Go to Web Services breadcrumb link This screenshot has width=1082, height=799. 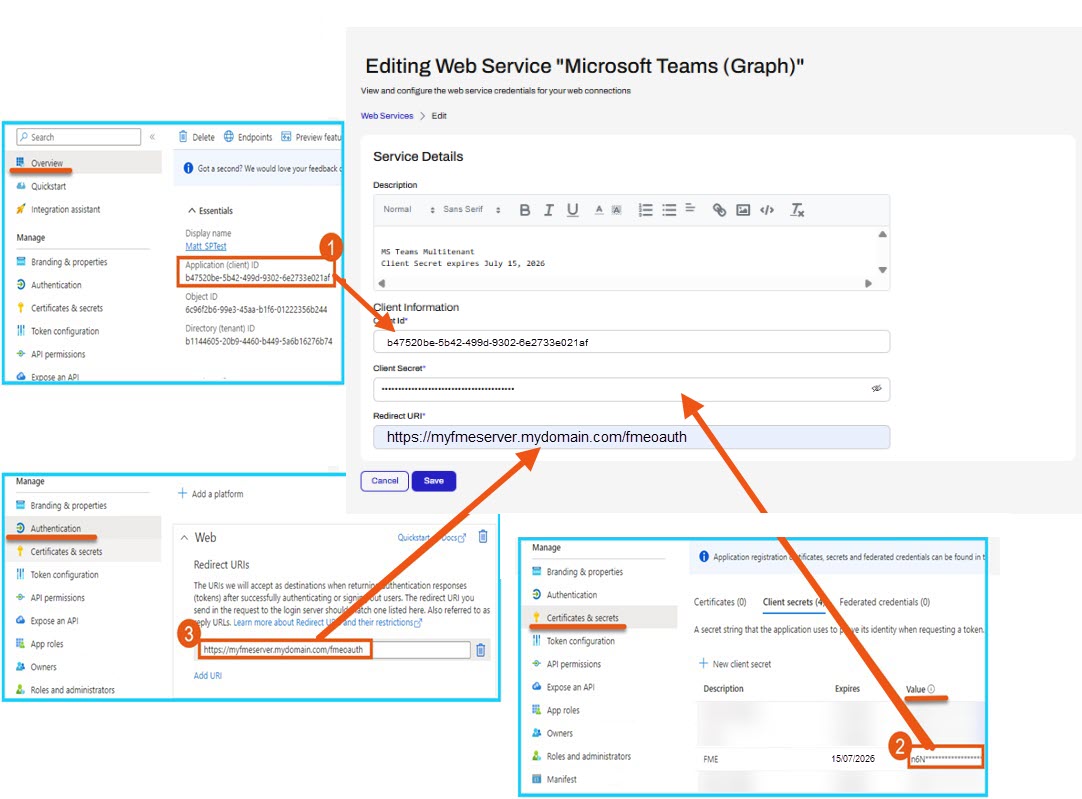pos(386,116)
